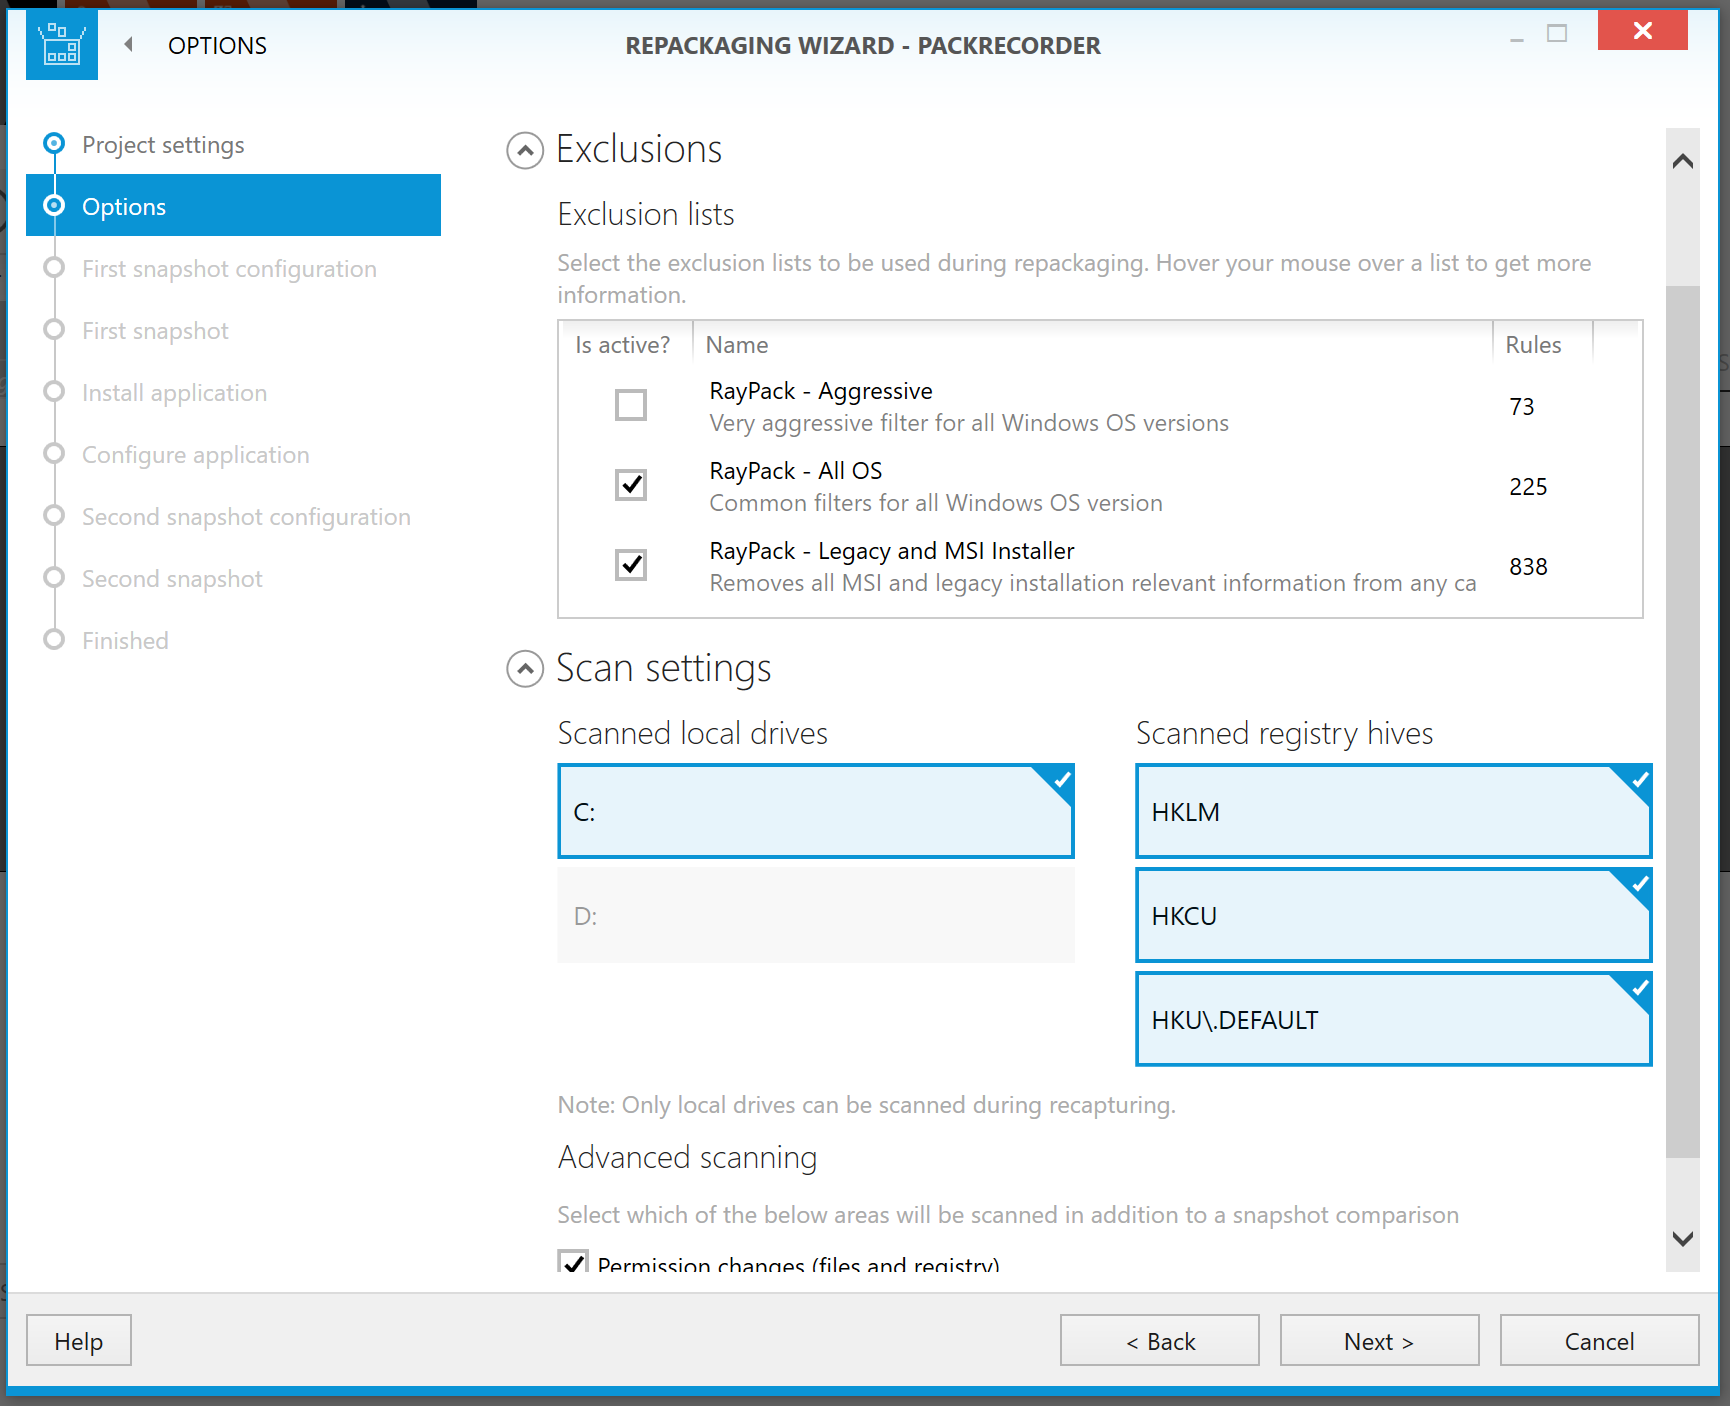Viewport: 1730px width, 1406px height.
Task: Click the scroll down arrow
Action: (x=1683, y=1238)
